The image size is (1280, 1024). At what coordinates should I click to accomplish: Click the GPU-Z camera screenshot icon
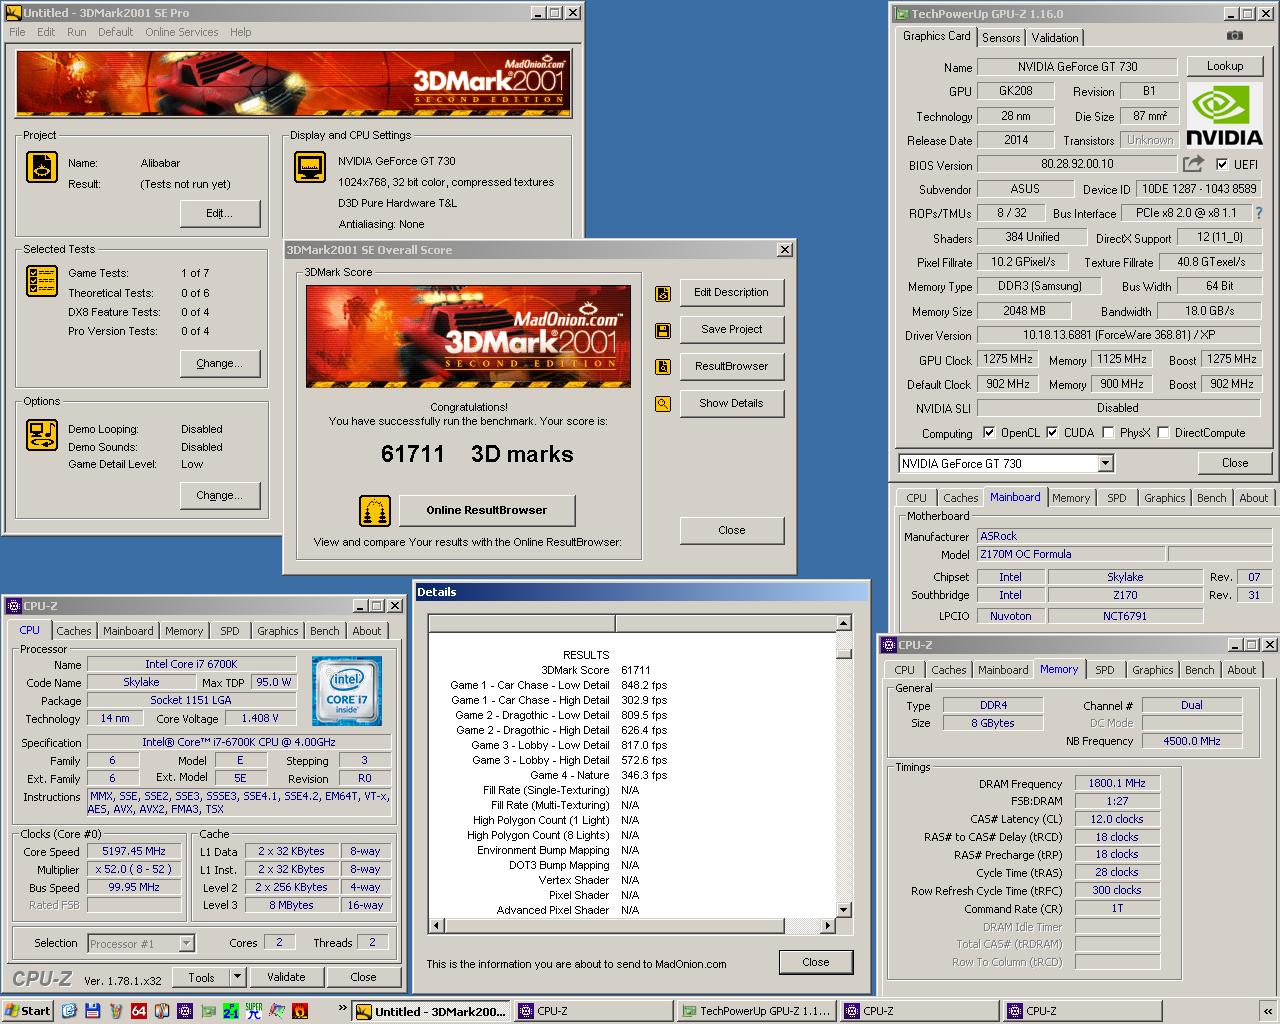(1235, 35)
